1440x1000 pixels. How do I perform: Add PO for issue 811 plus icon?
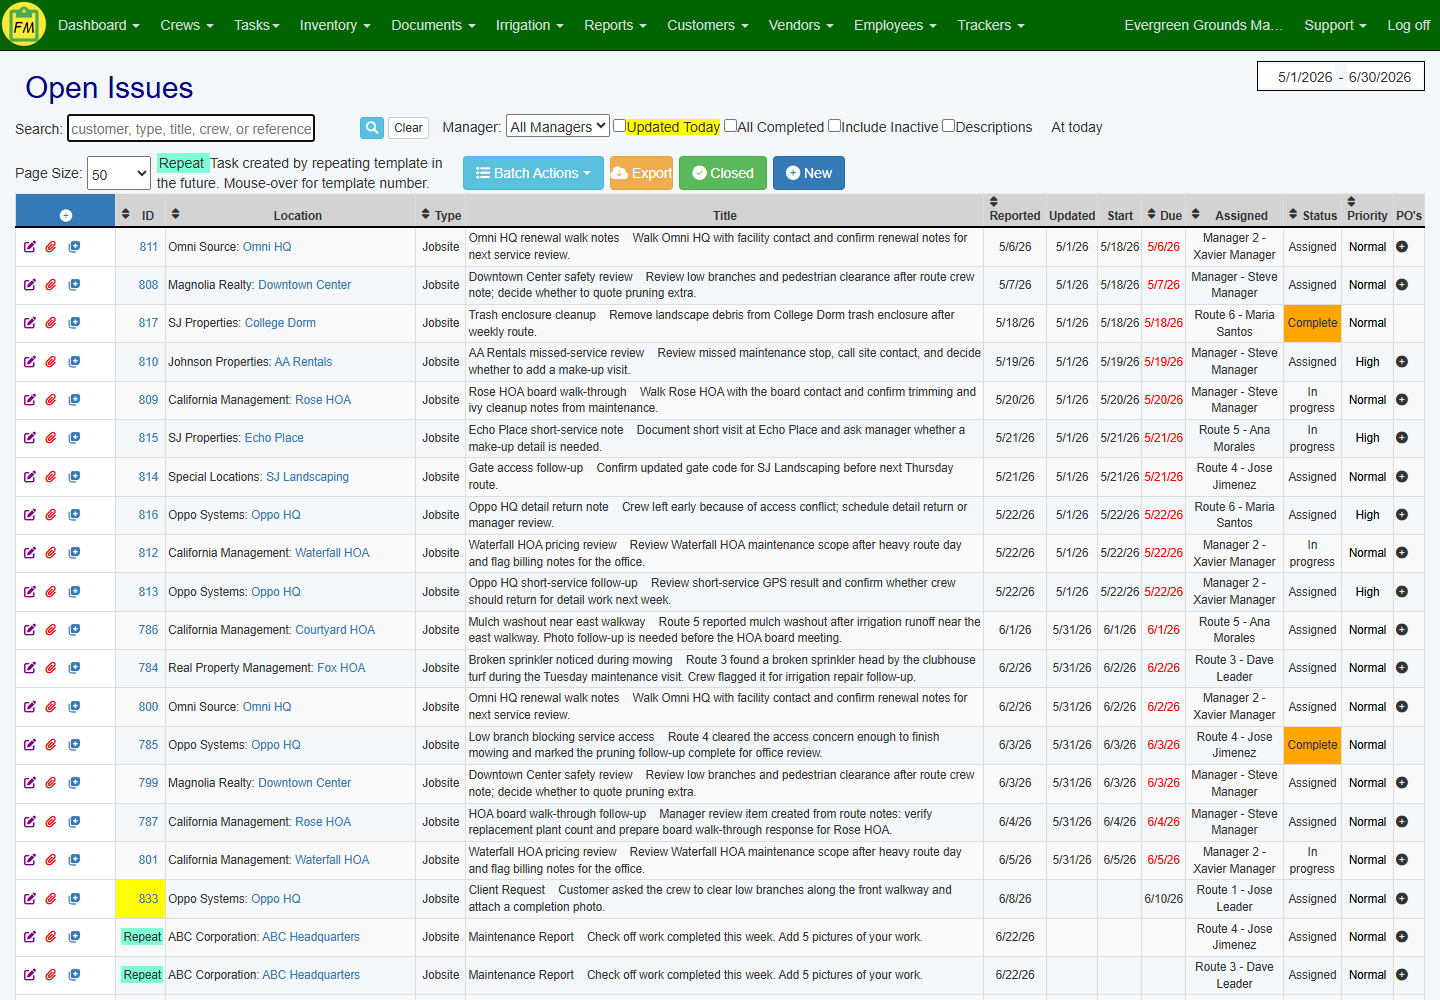coord(1402,247)
